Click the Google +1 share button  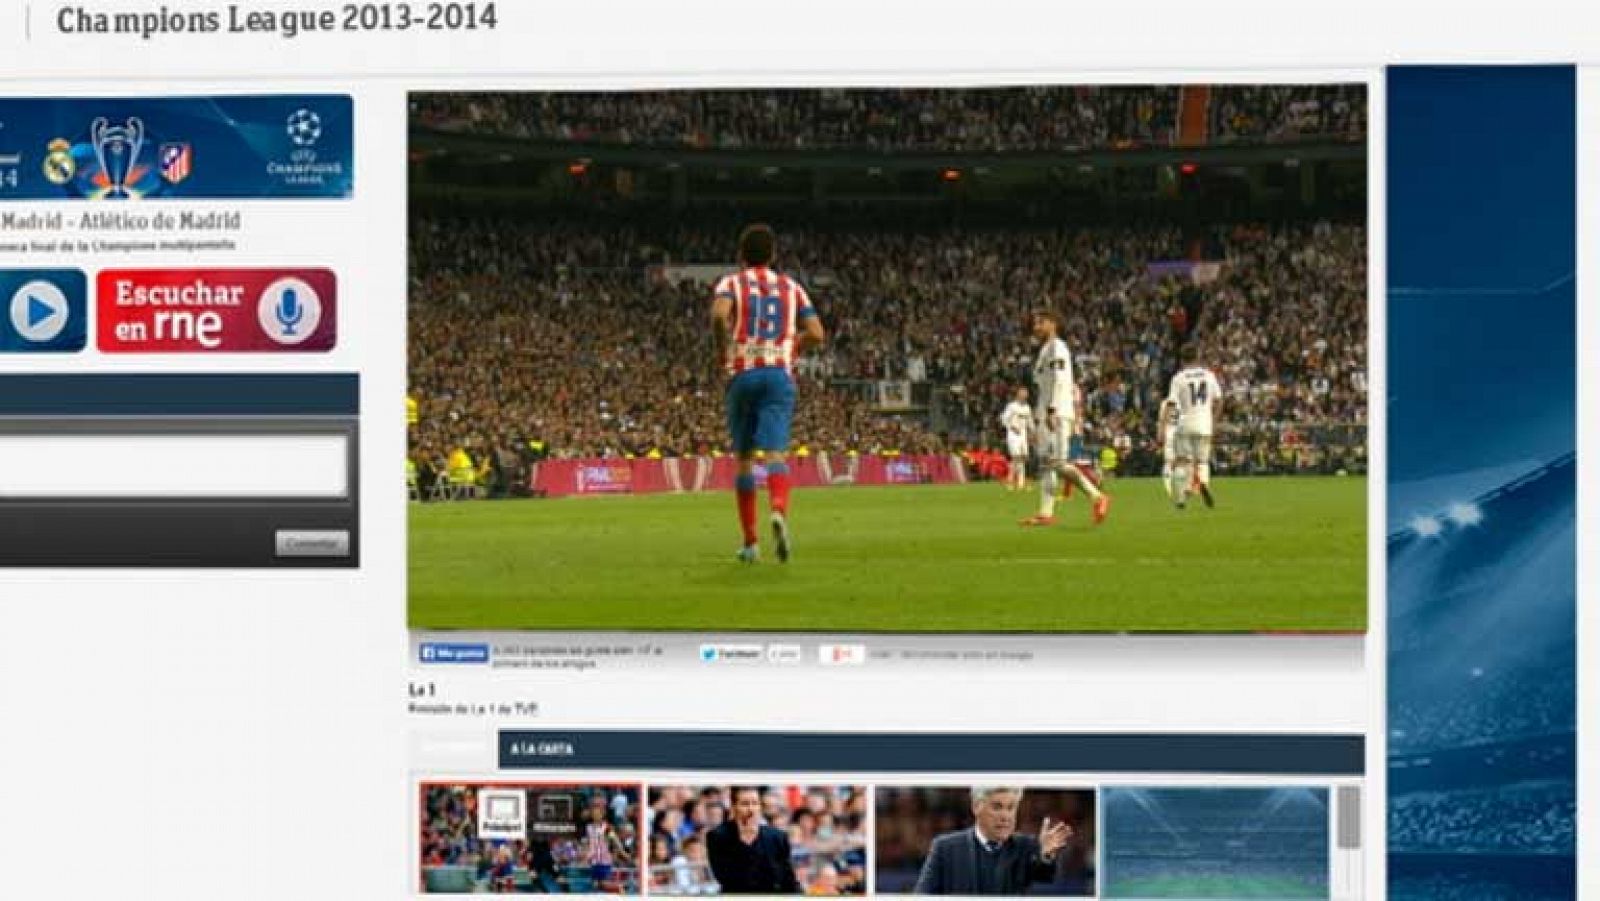[841, 654]
